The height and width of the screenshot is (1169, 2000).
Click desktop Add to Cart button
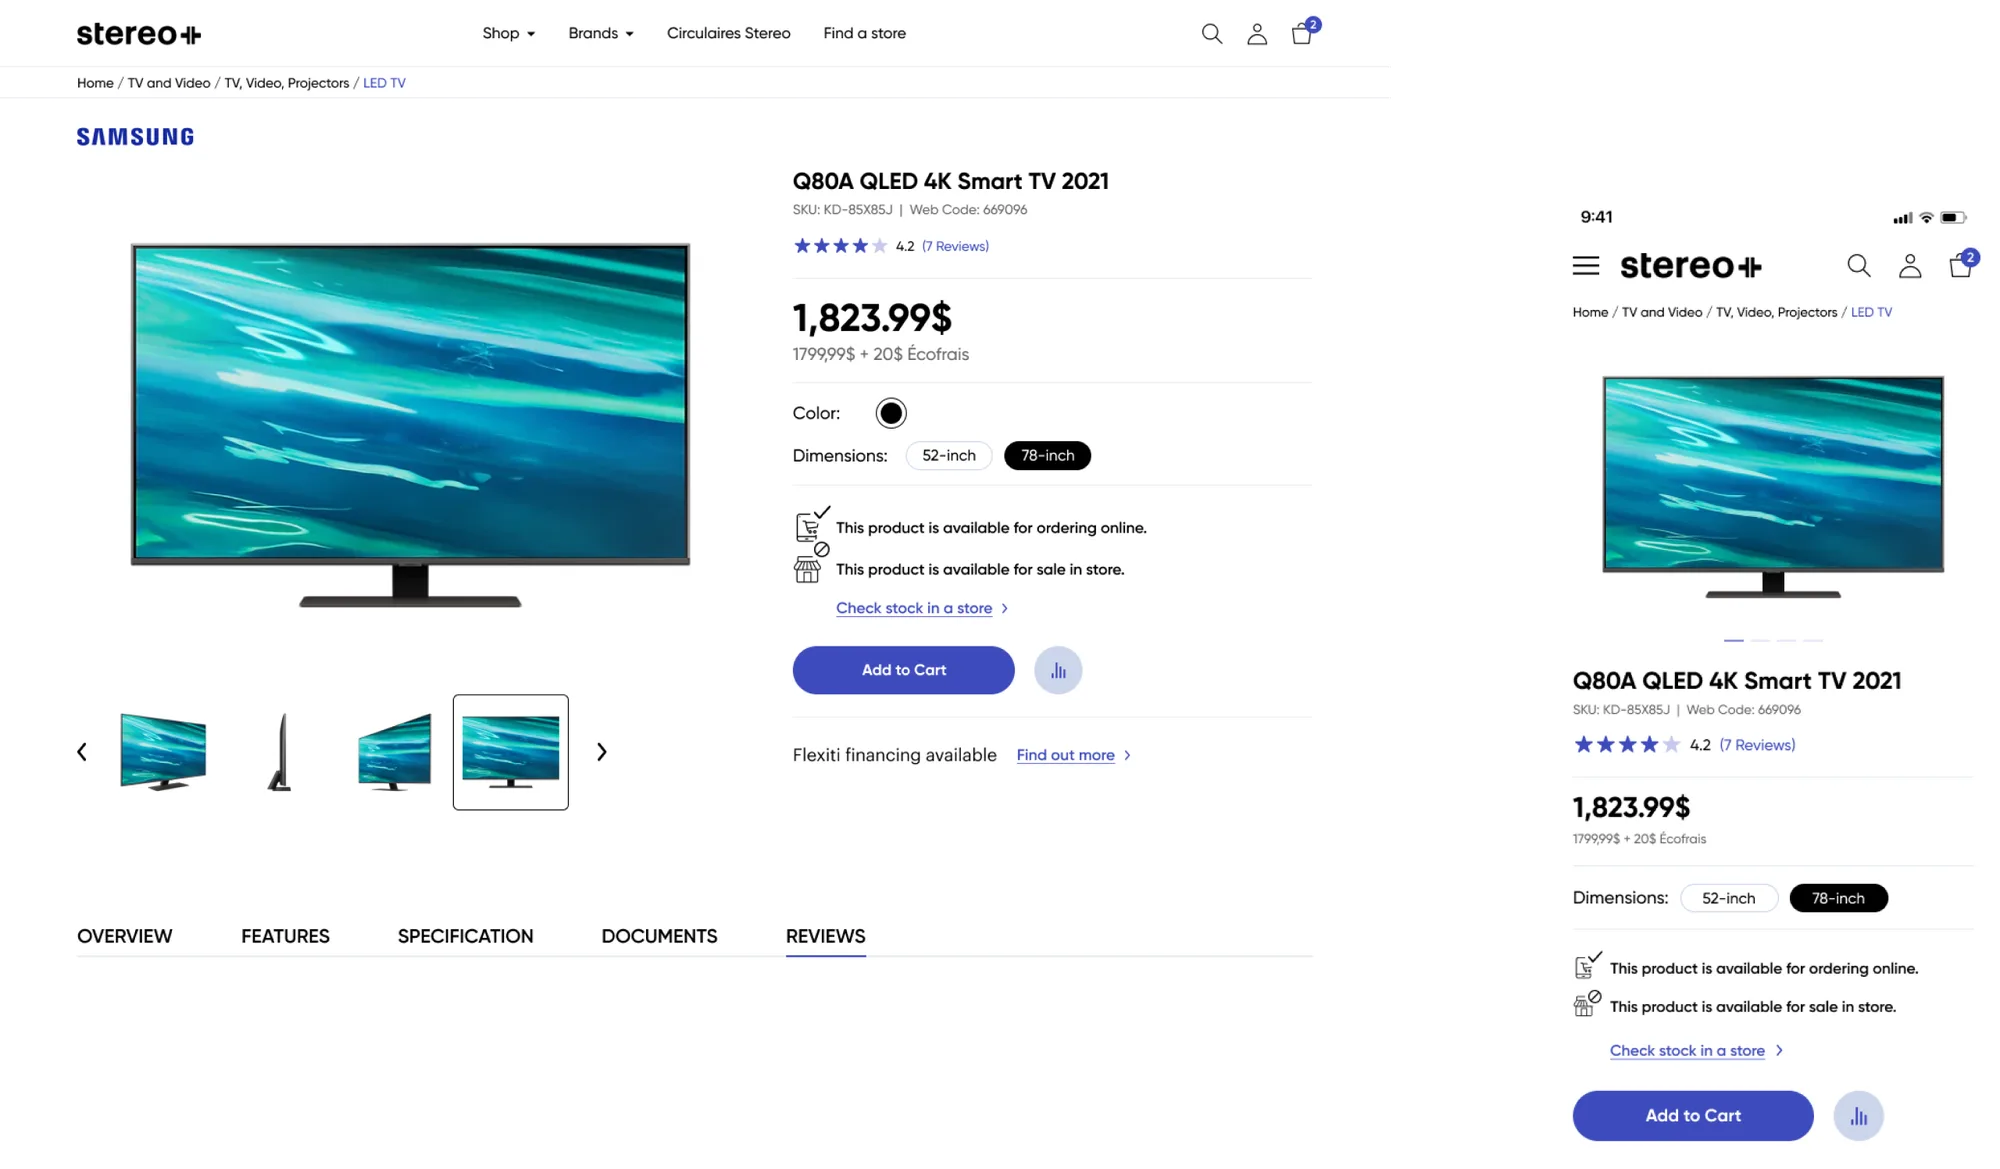click(904, 670)
